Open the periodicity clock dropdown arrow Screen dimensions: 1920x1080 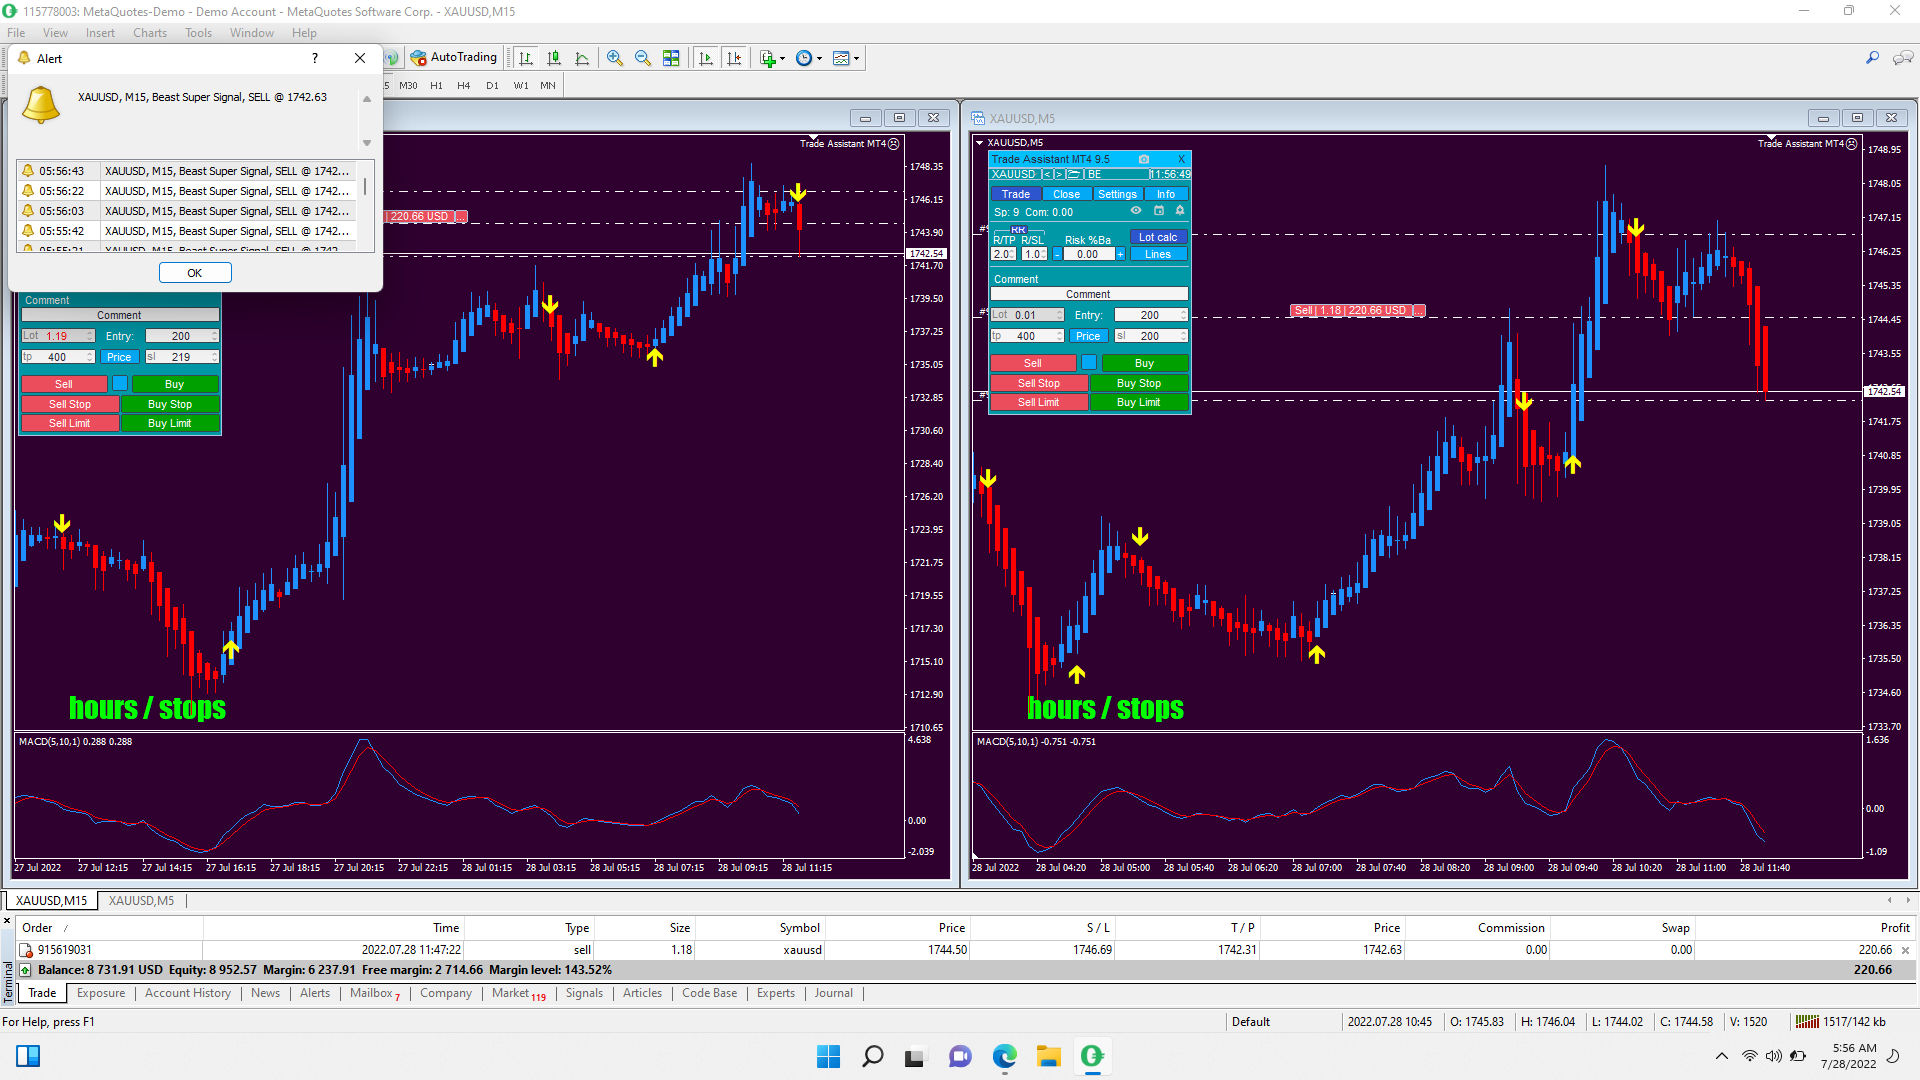(820, 58)
